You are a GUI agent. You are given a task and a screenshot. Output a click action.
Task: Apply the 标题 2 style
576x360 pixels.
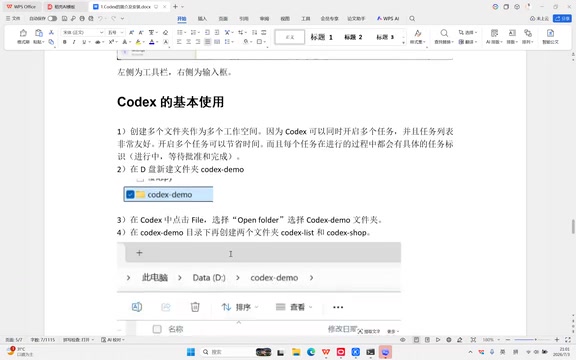(x=353, y=37)
